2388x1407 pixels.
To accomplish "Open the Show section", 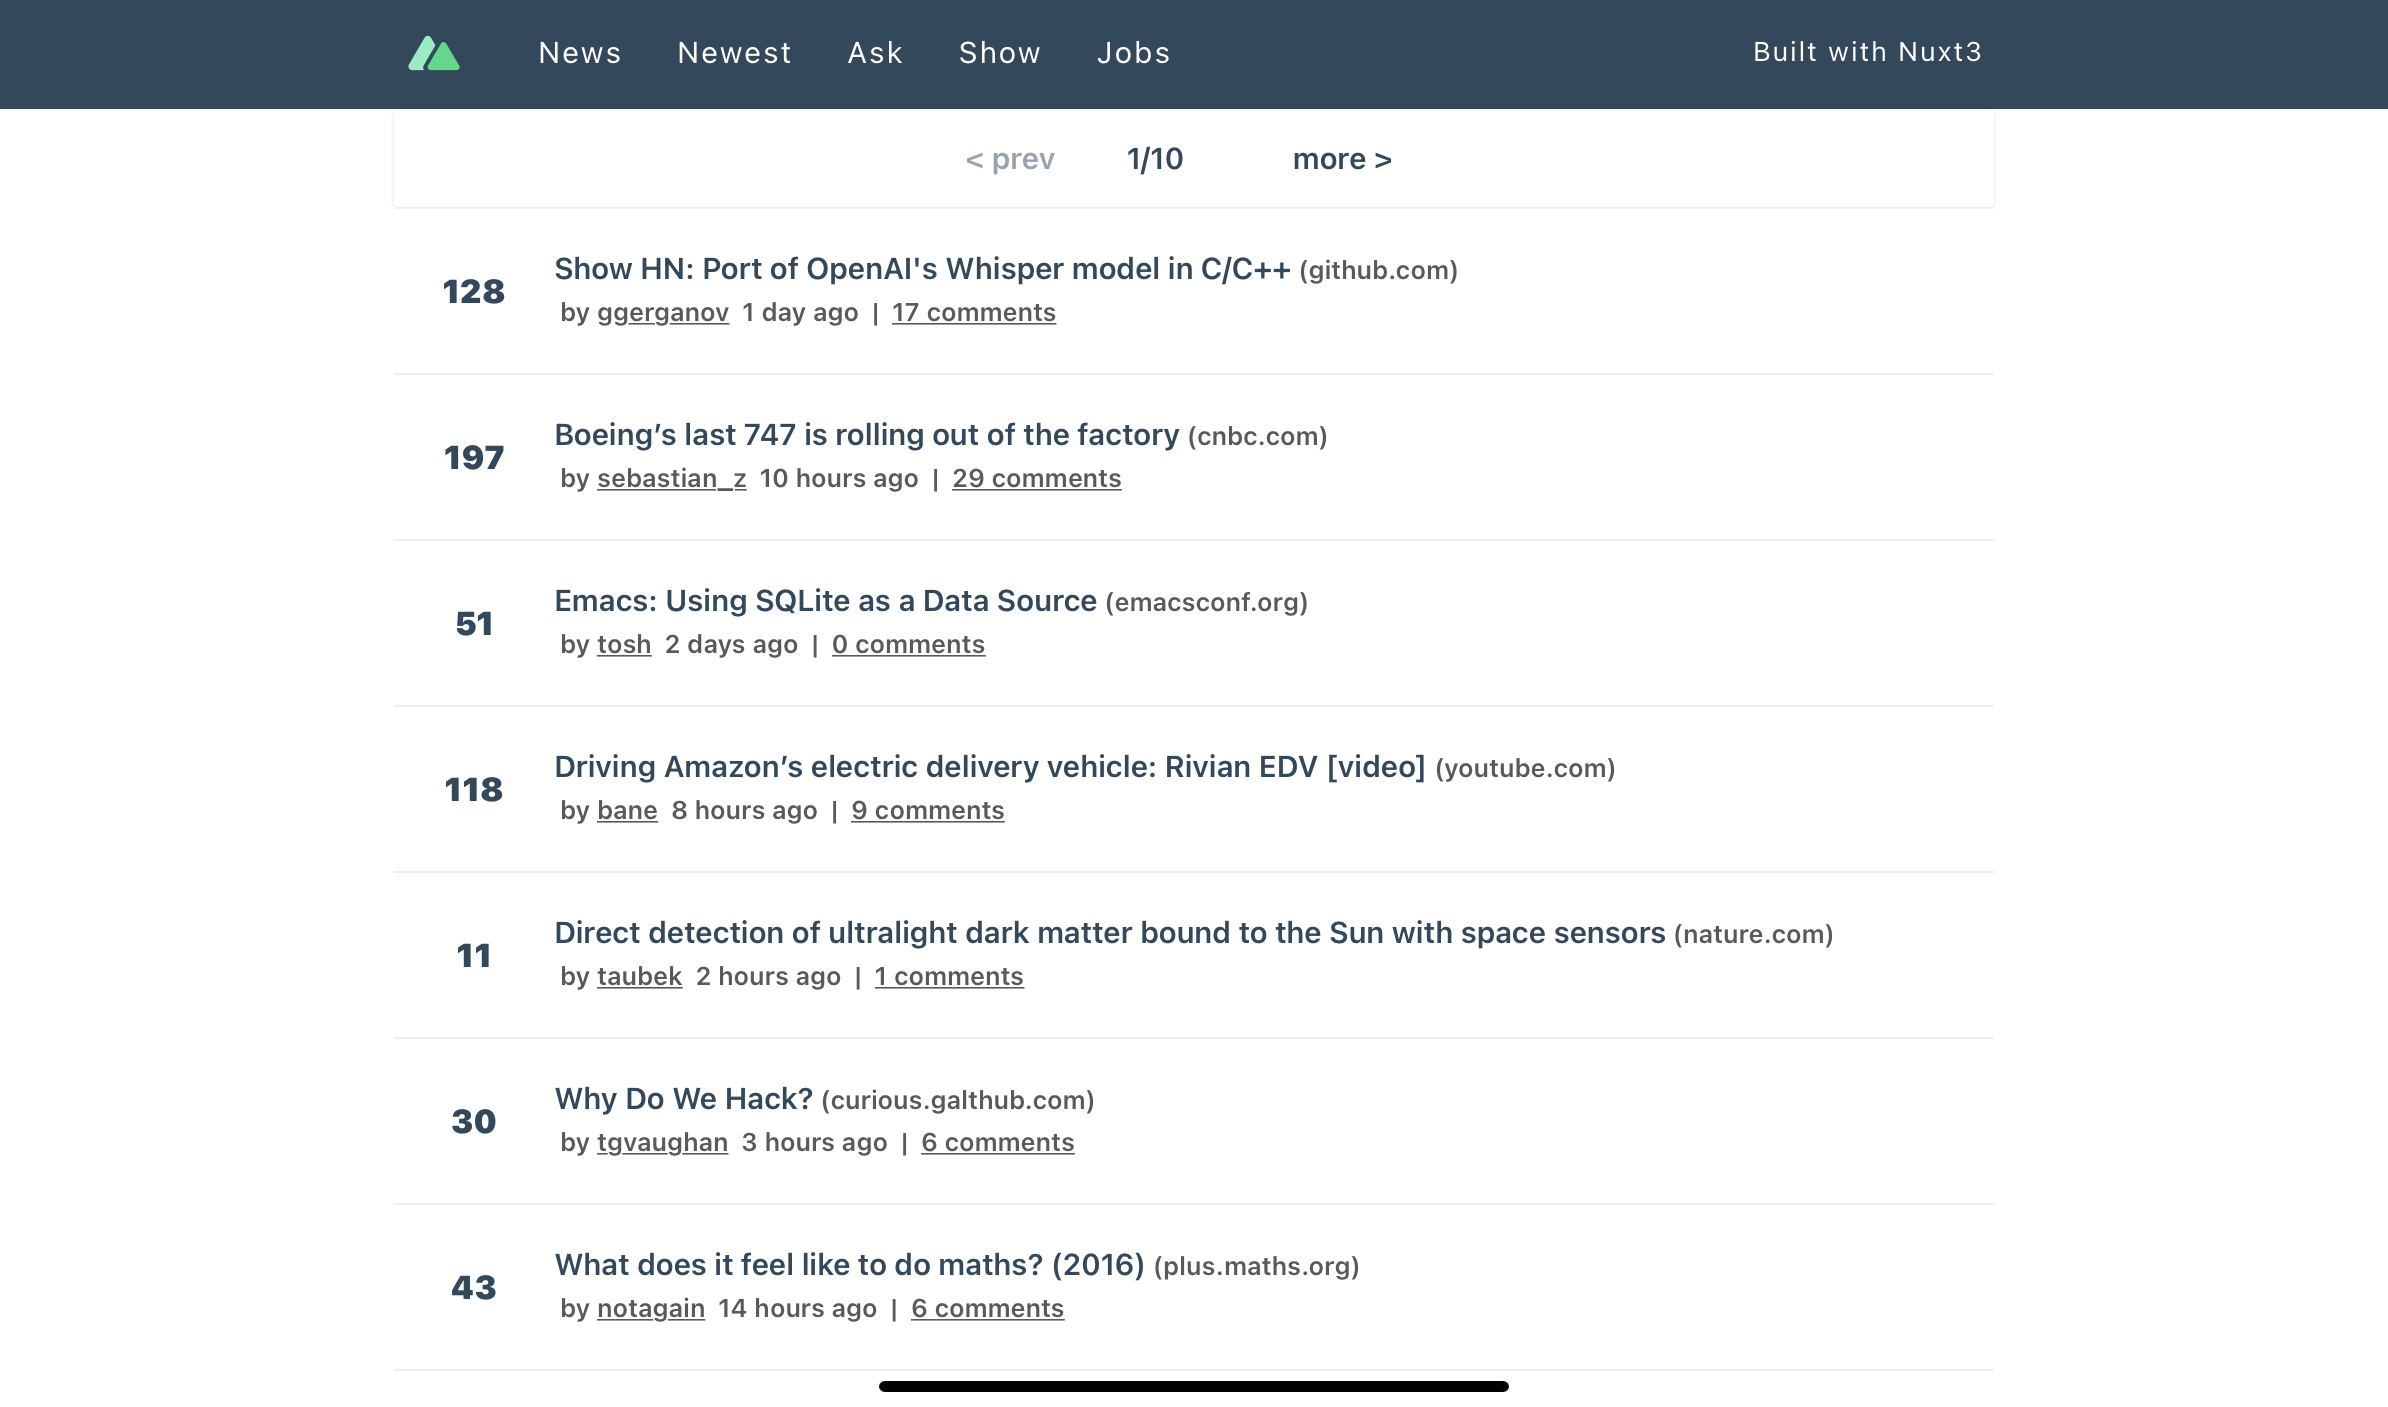I will click(999, 53).
